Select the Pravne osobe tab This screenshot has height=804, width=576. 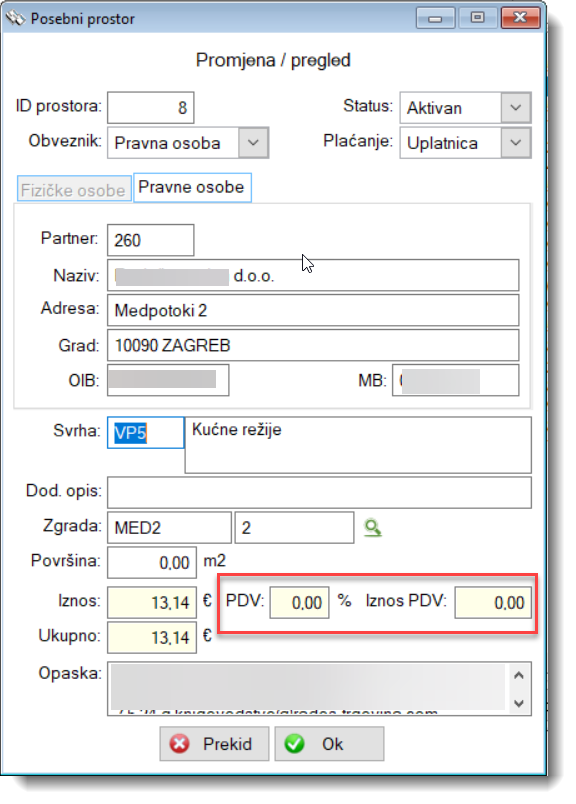[192, 188]
